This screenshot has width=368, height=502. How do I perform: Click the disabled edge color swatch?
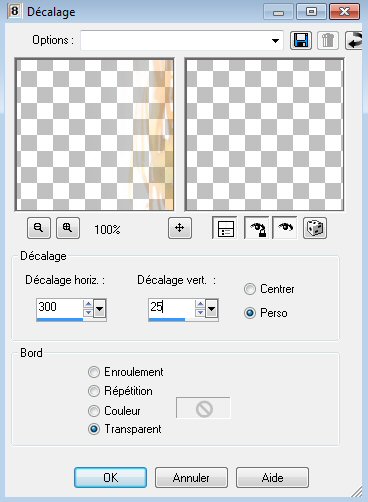(203, 408)
